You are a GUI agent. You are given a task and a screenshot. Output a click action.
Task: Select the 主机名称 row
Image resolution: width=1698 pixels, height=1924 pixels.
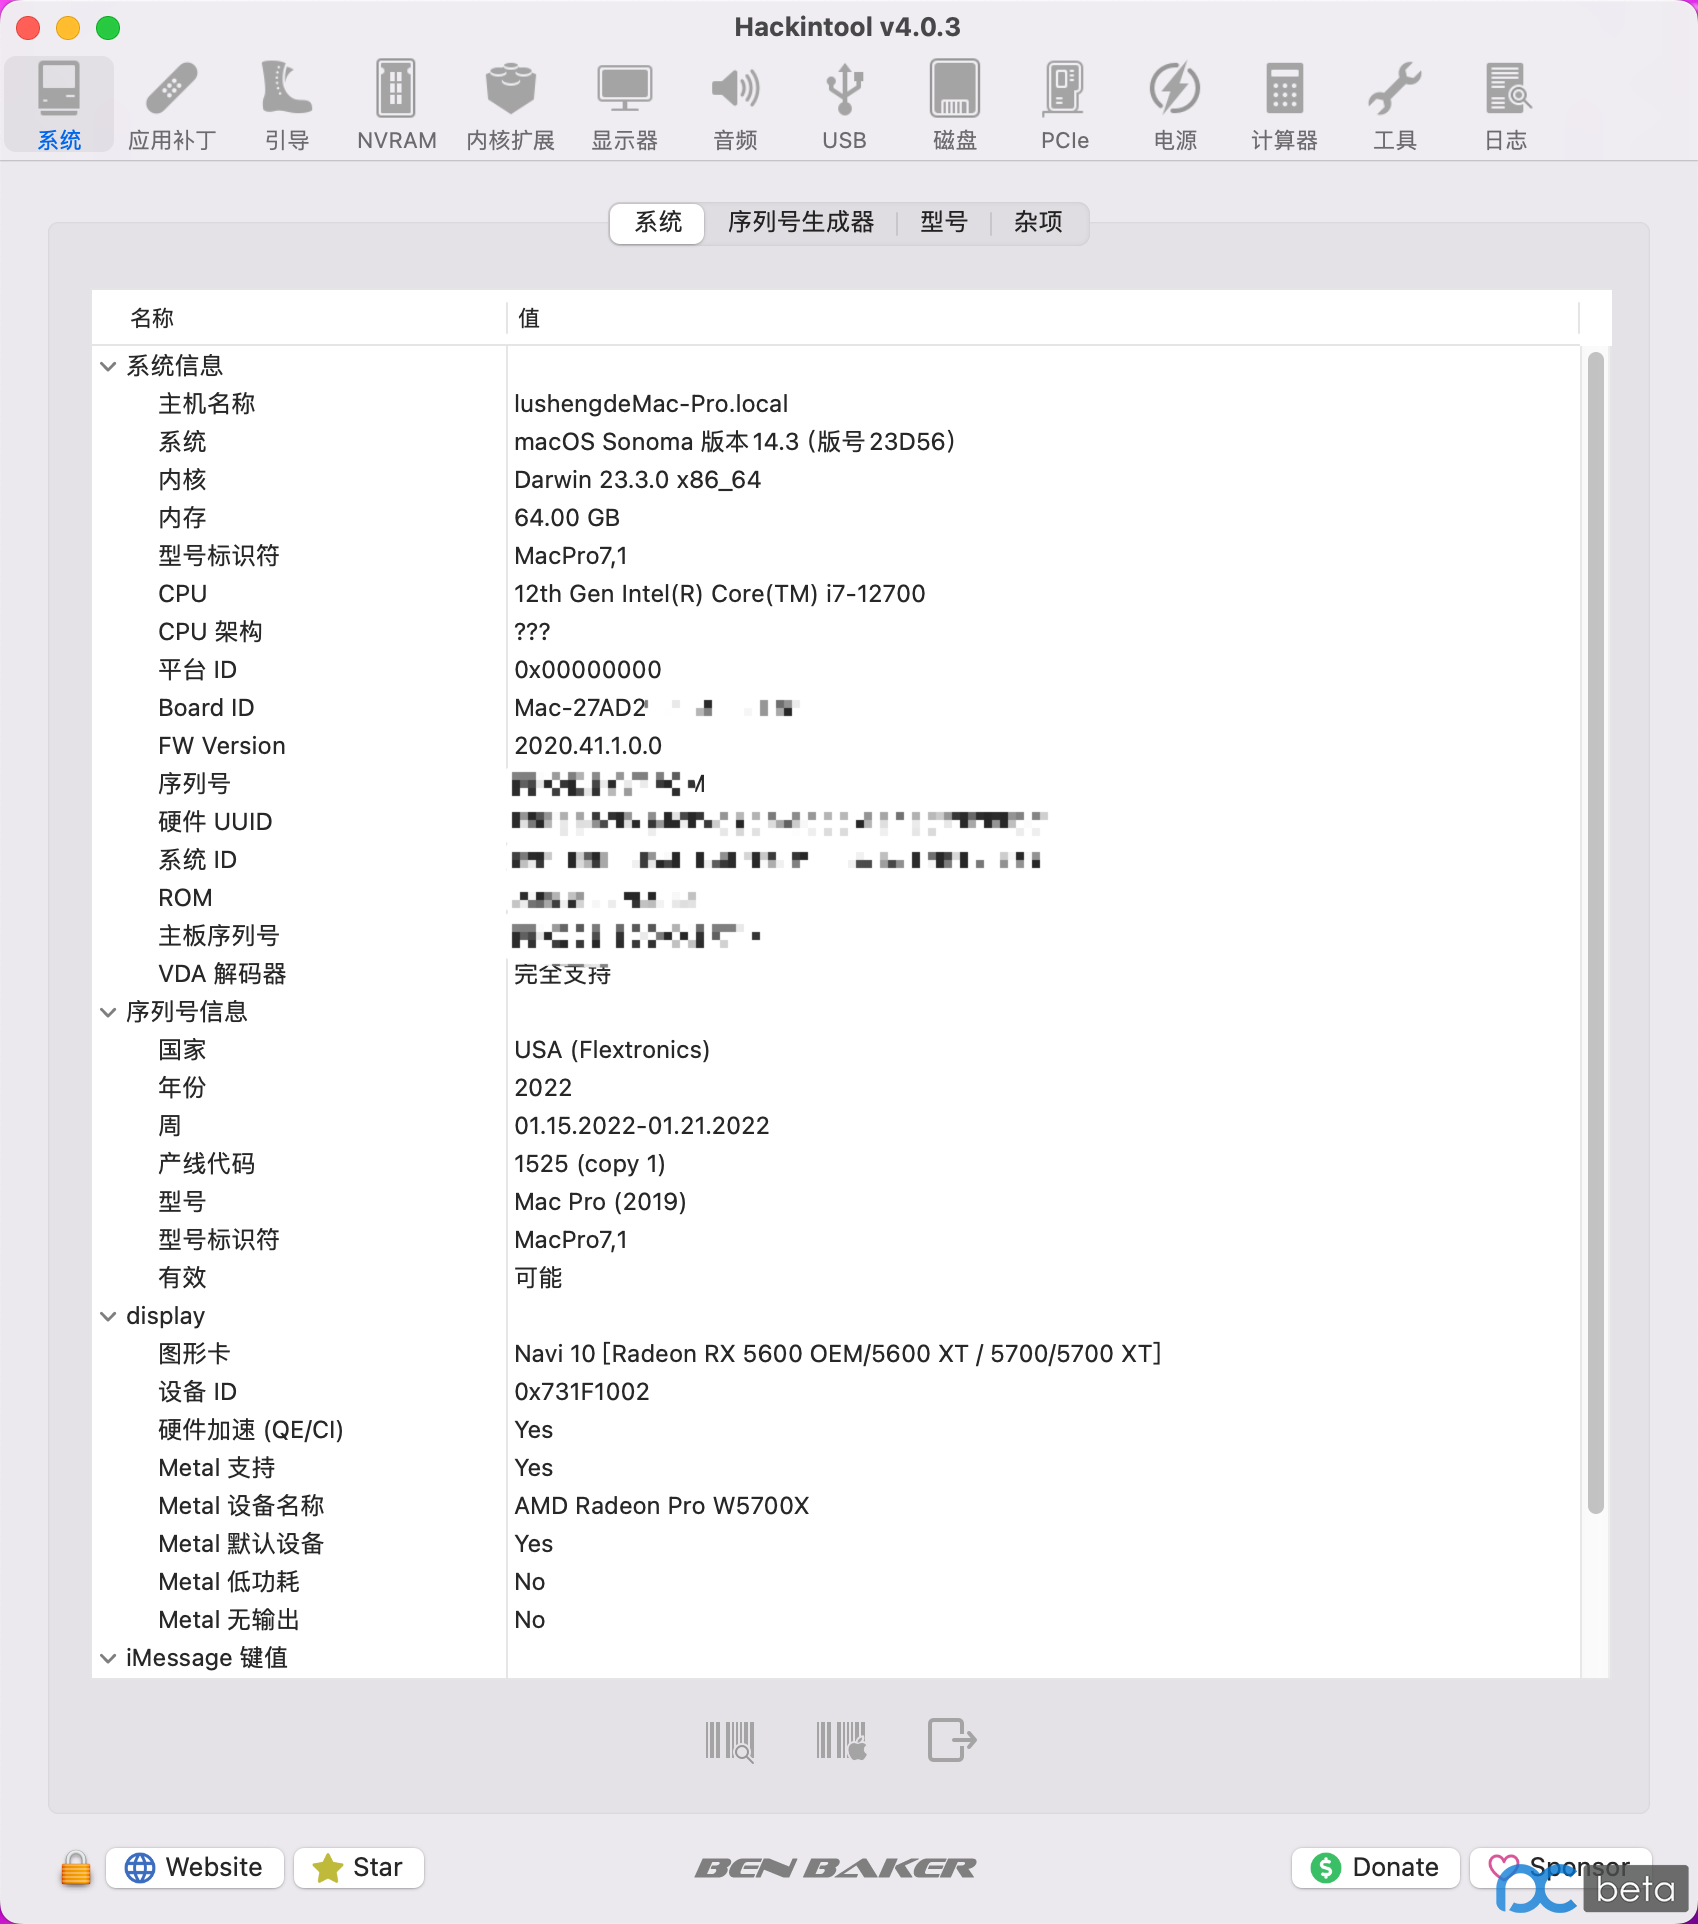(836, 404)
